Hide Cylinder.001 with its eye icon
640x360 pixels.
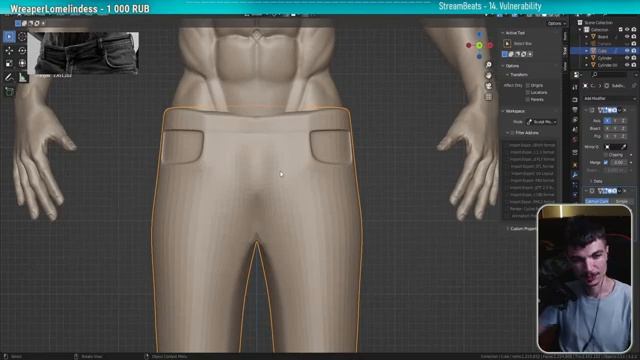627,65
